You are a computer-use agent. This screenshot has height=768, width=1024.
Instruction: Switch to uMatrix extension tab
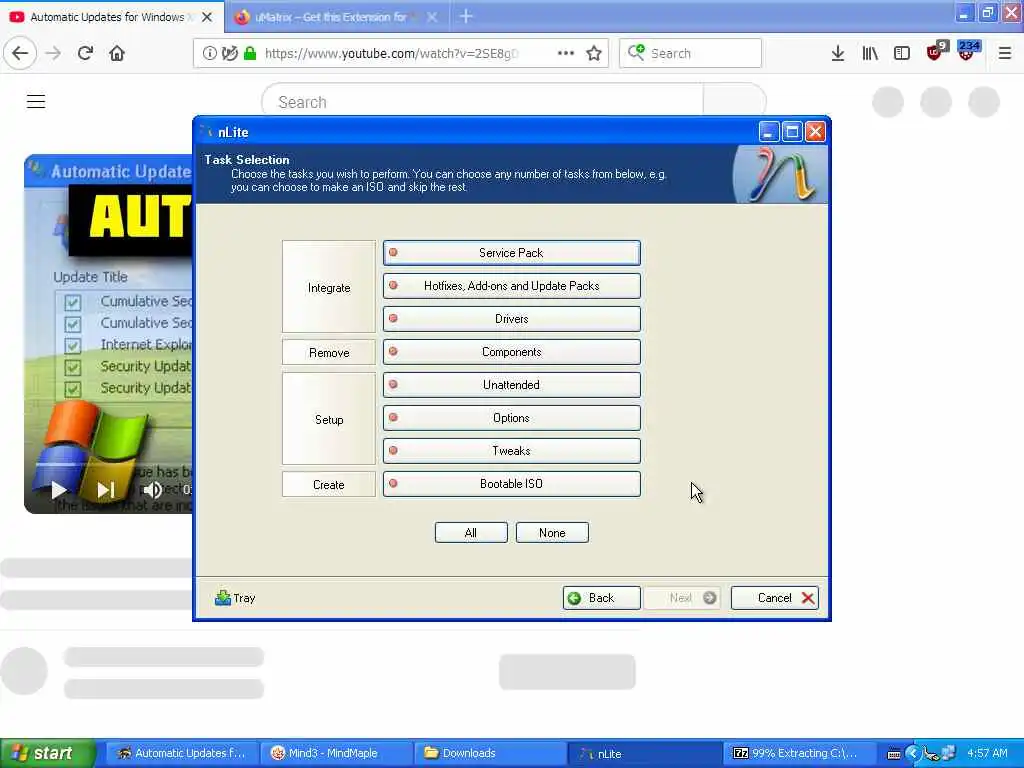[330, 17]
